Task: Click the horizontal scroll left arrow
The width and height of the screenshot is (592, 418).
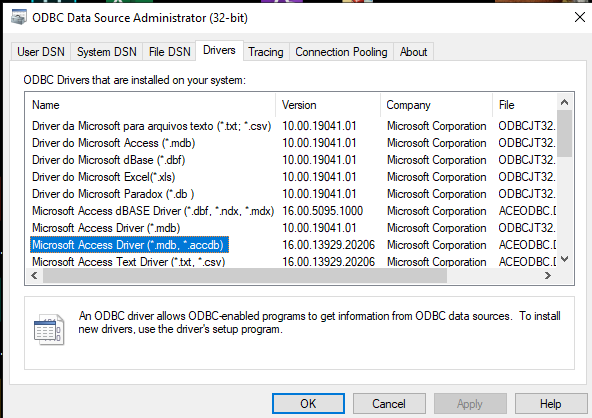Action: [34, 276]
